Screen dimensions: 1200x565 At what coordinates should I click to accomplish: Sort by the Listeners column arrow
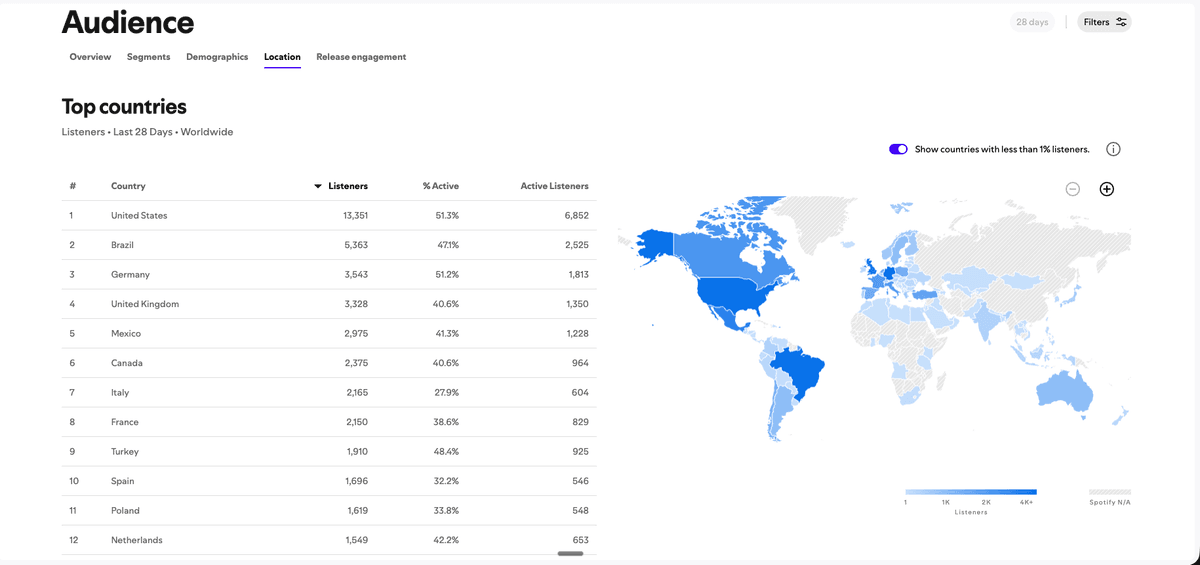318,186
